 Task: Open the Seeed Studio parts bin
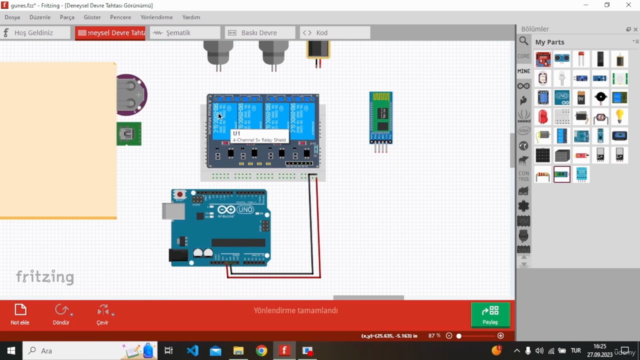tap(524, 116)
